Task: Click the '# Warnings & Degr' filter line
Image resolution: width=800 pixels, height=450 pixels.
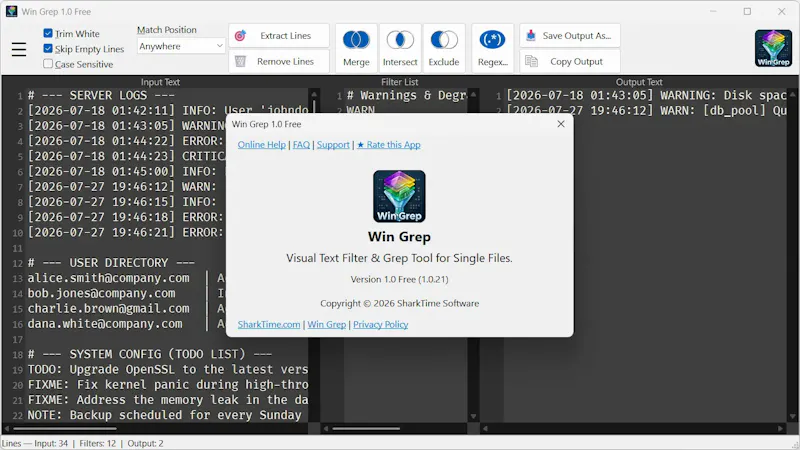Action: [x=407, y=95]
